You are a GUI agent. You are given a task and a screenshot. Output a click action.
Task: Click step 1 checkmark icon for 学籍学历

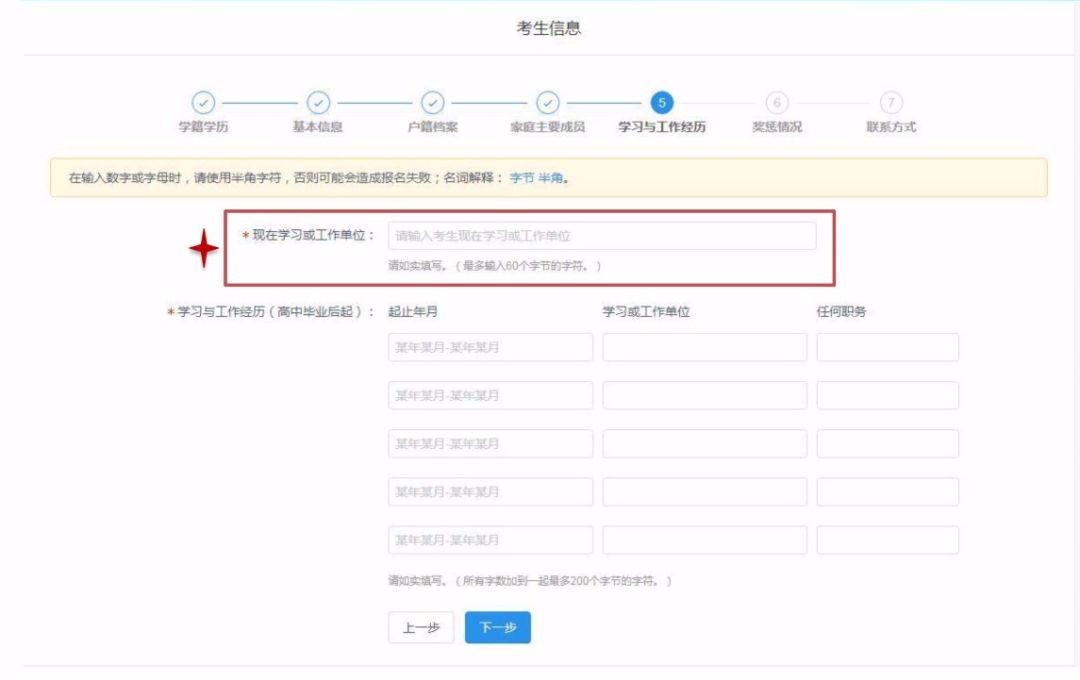(x=203, y=102)
